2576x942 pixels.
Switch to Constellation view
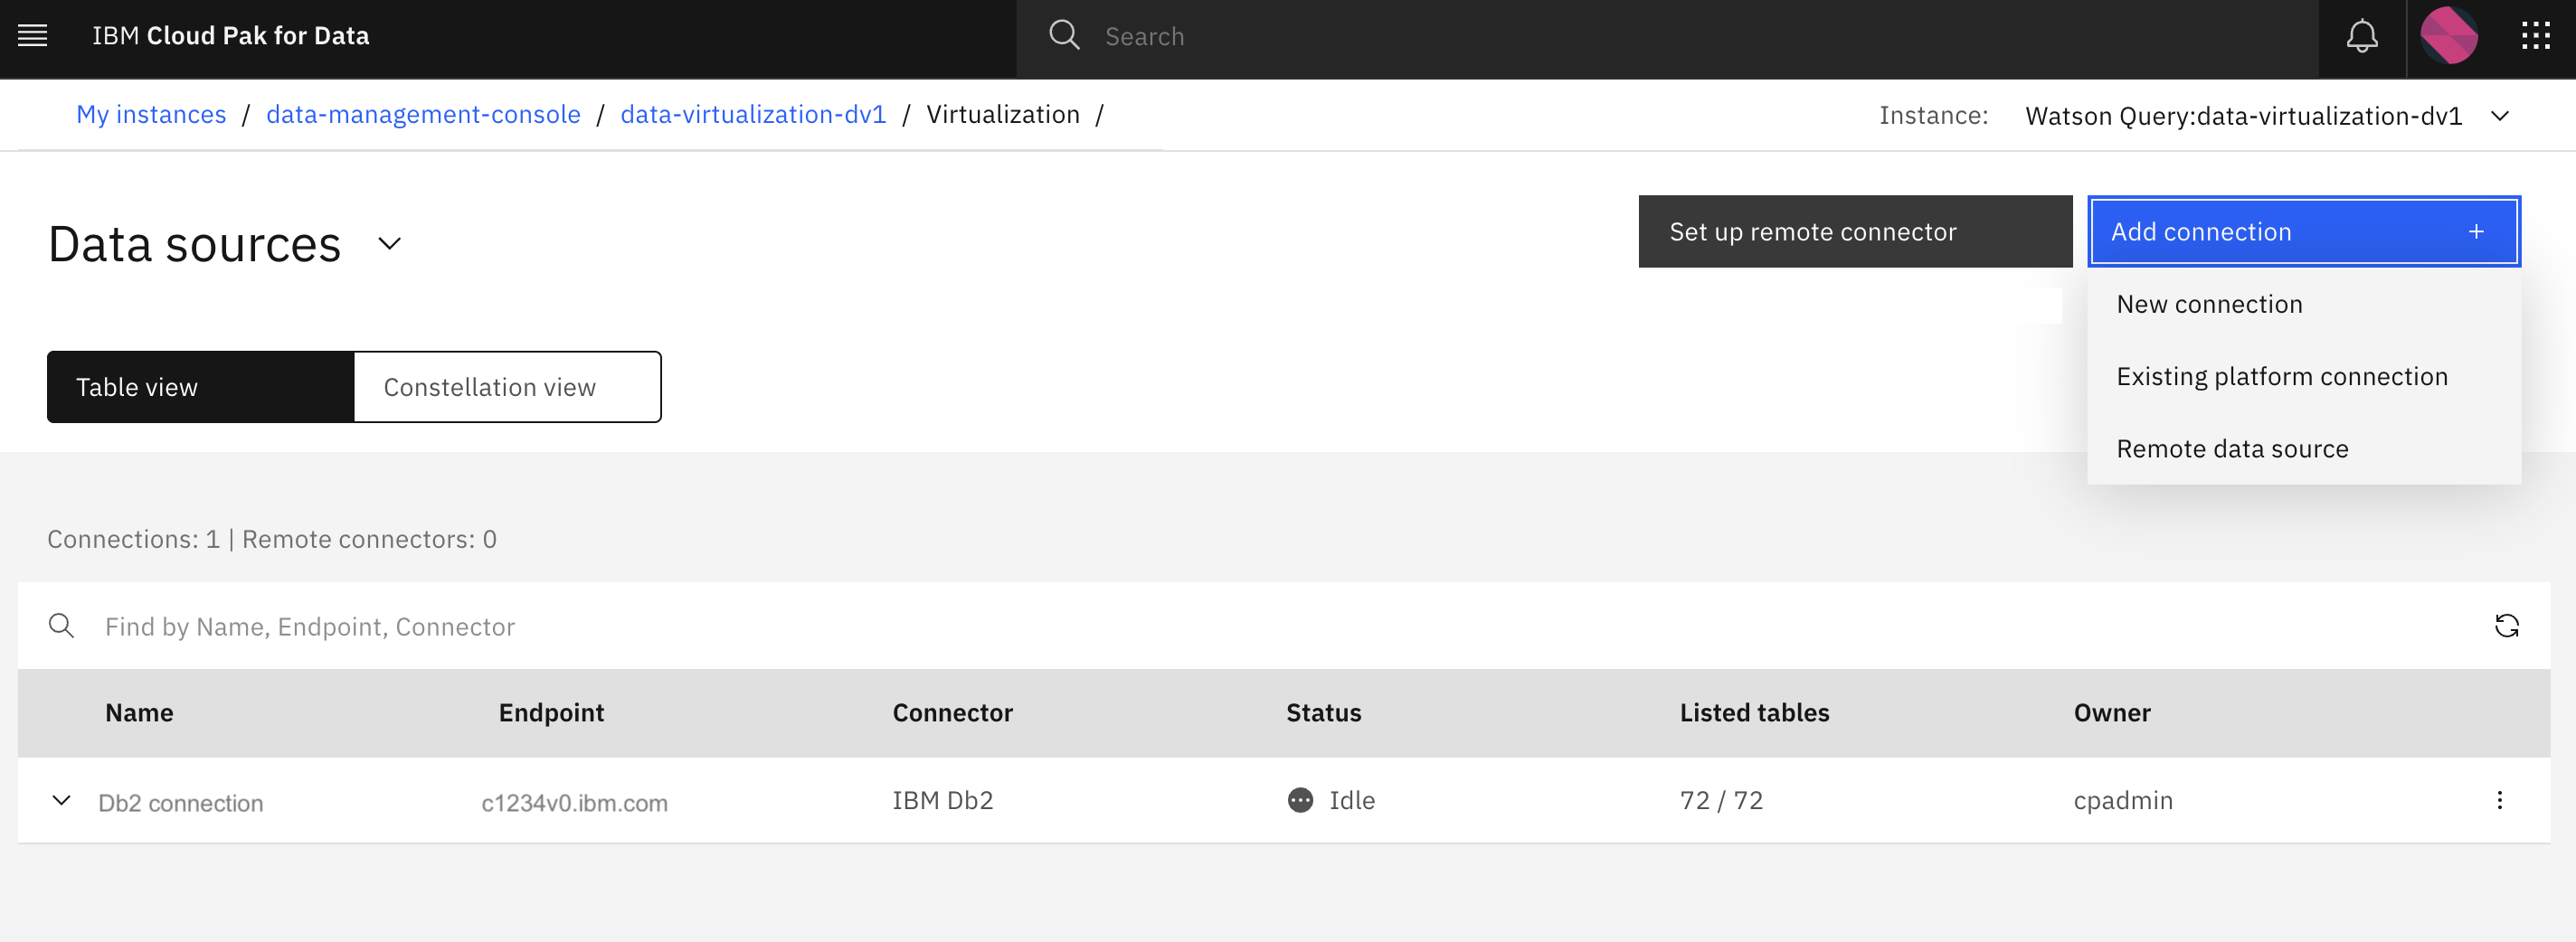(x=508, y=387)
